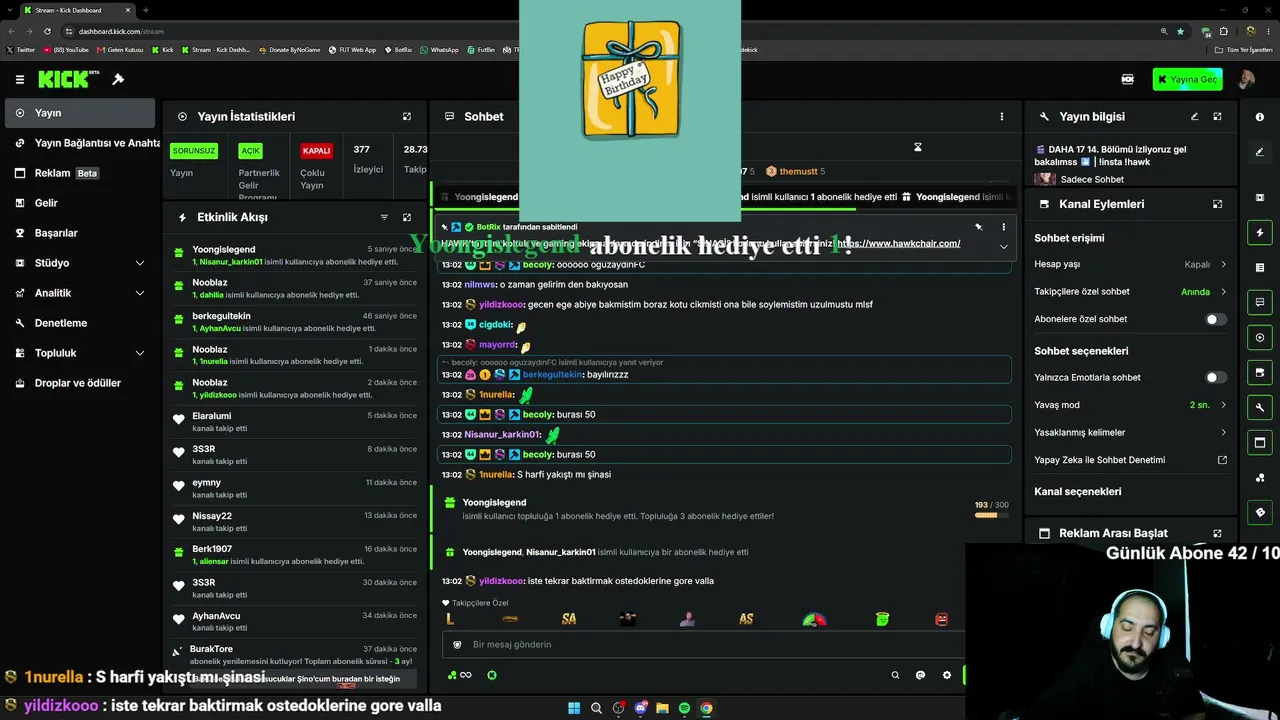
Task: Click the info icon in right sidebar
Action: coord(1259,117)
